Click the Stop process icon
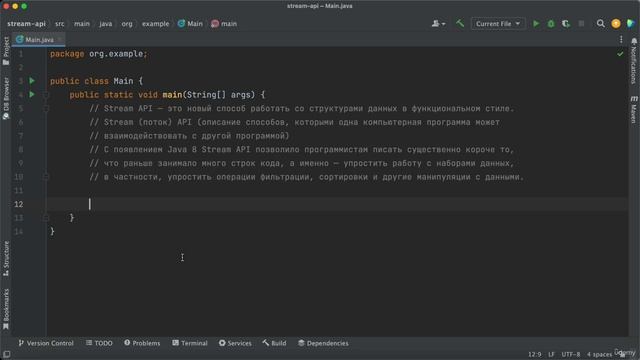Image resolution: width=640 pixels, height=360 pixels. click(581, 24)
